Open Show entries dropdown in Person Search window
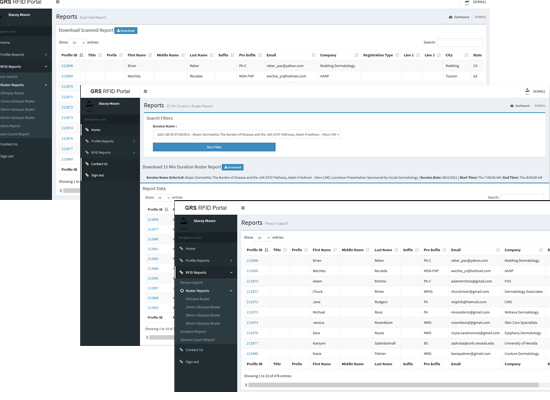The image size is (550, 400). click(x=262, y=238)
